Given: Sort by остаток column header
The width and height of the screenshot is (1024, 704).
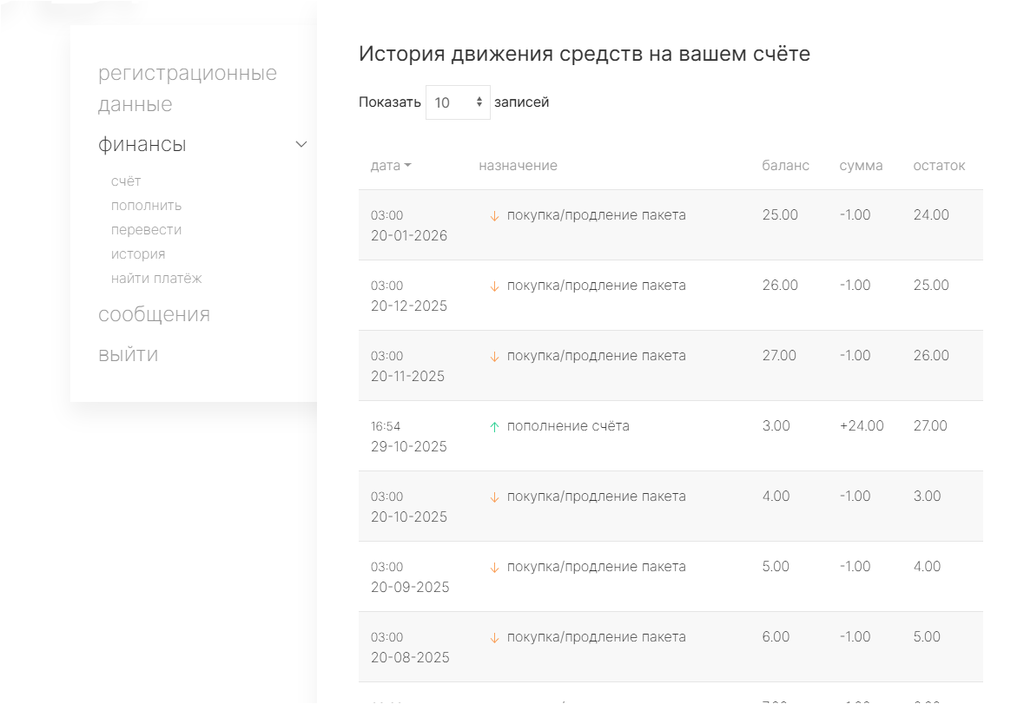Looking at the screenshot, I should (x=939, y=166).
